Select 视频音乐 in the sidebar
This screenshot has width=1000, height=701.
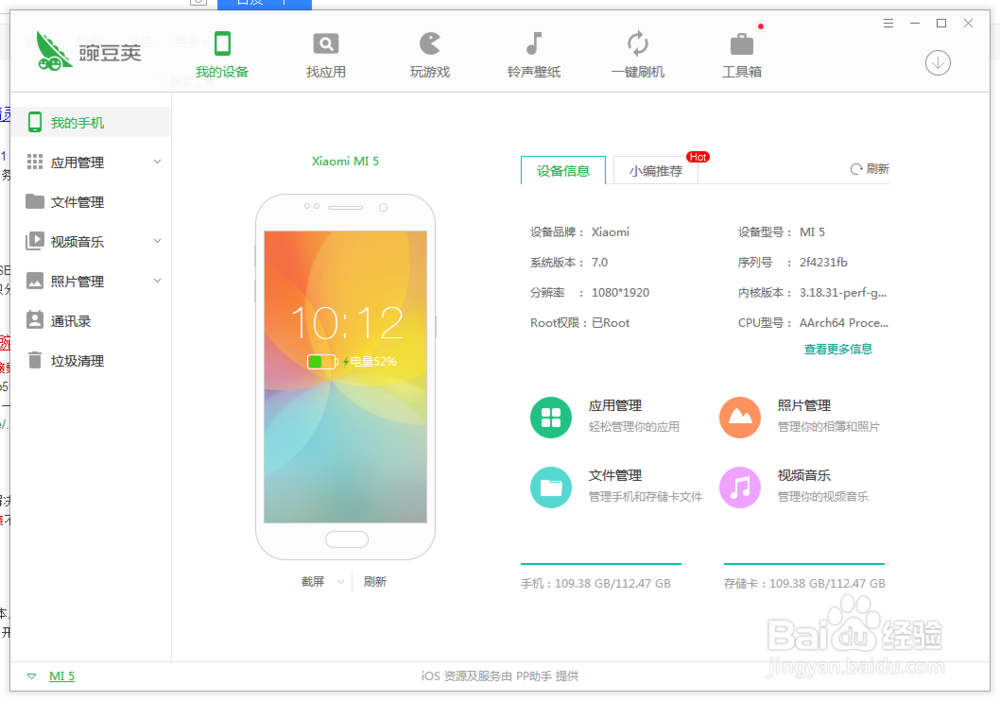[91, 241]
